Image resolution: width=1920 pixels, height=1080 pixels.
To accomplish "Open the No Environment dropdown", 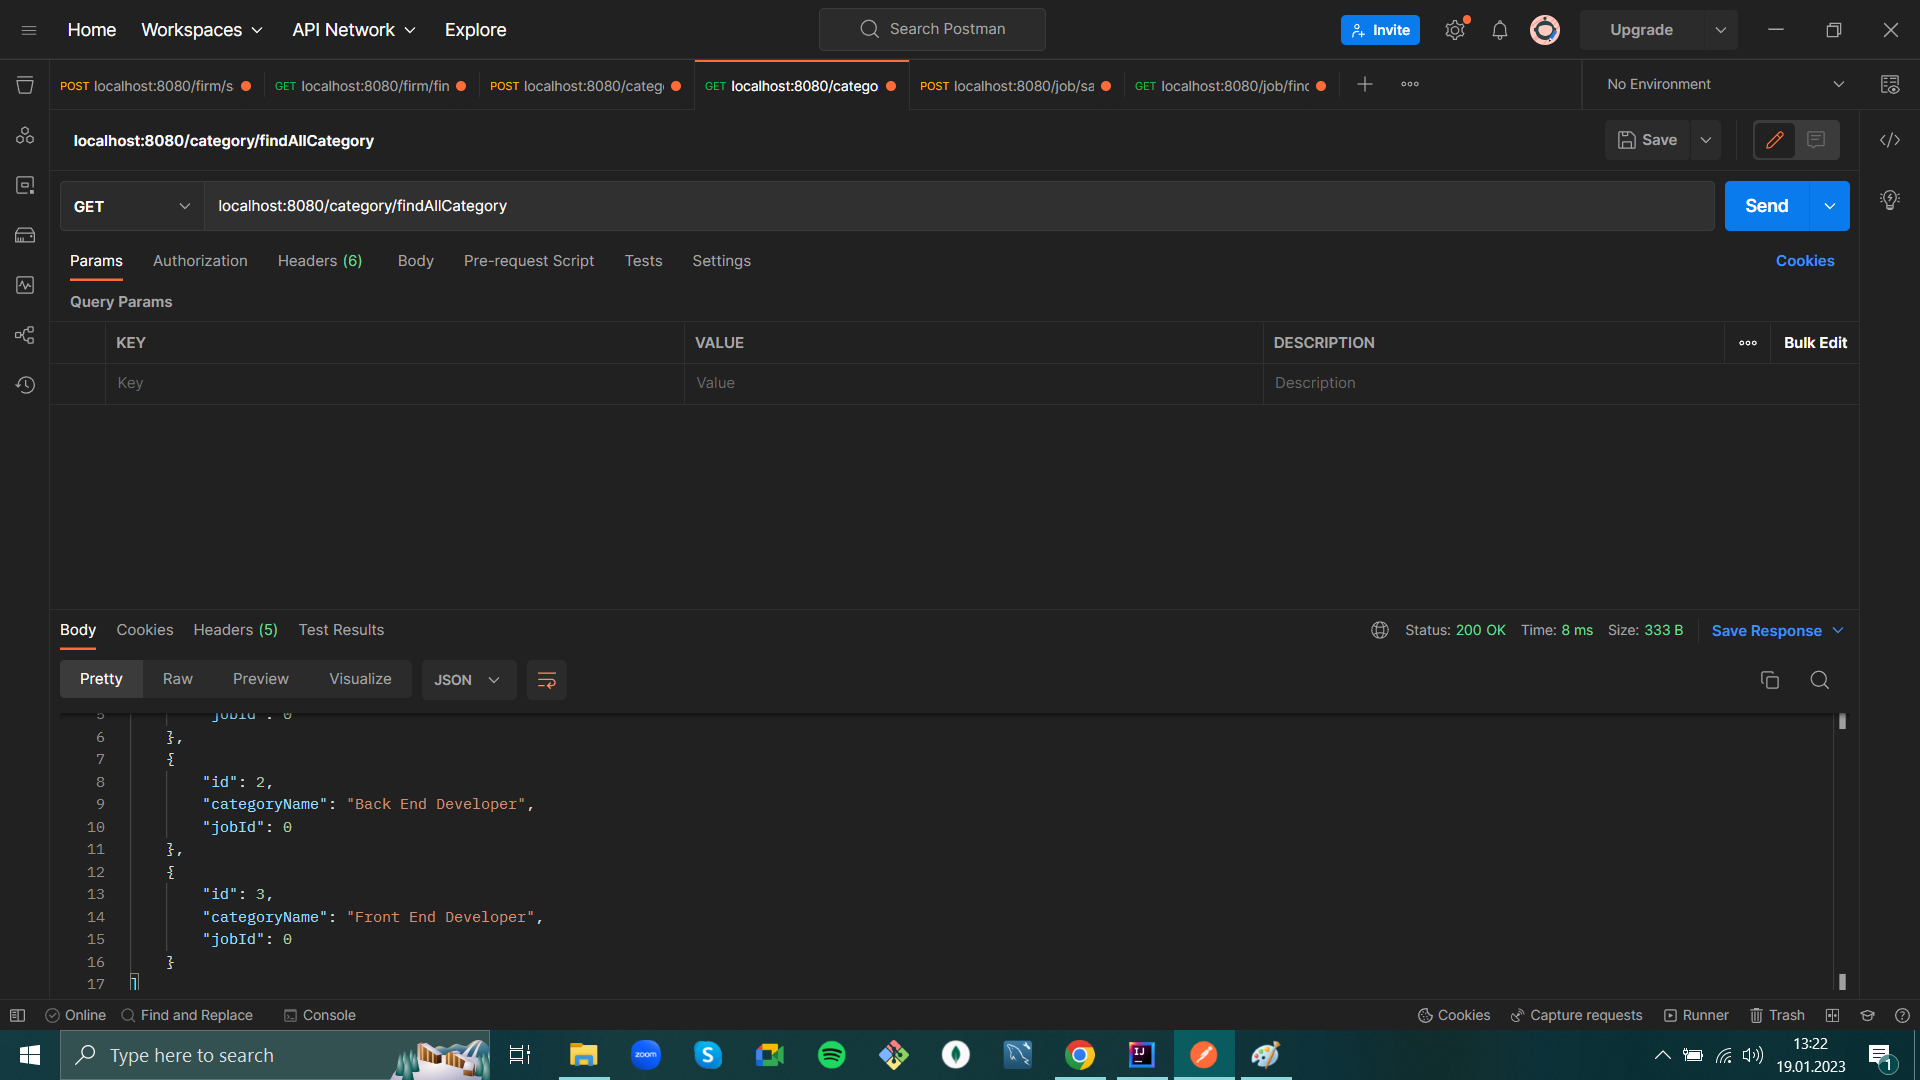I will click(1722, 84).
